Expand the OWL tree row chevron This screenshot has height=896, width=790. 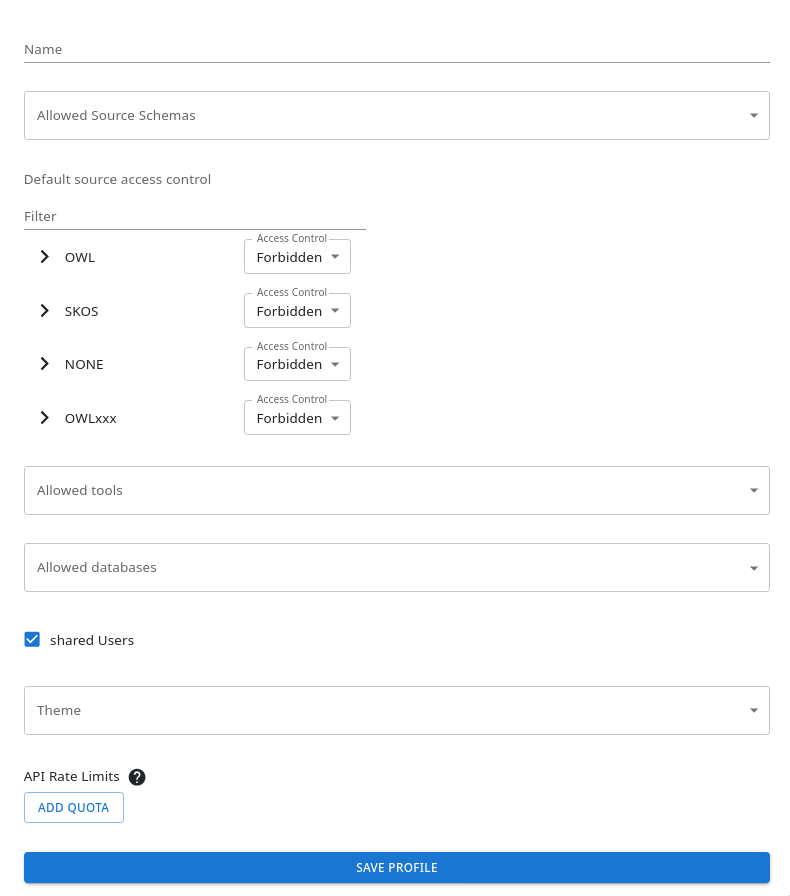click(45, 257)
